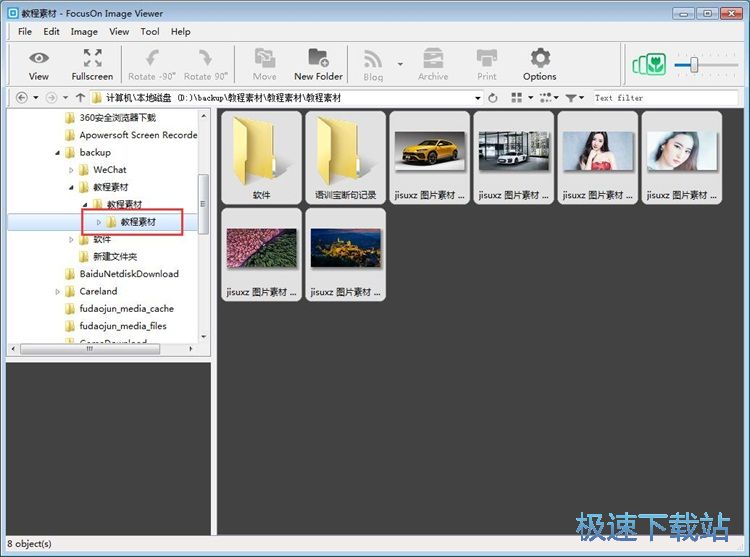Click the View toolbar icon
750x557 pixels.
coord(38,64)
